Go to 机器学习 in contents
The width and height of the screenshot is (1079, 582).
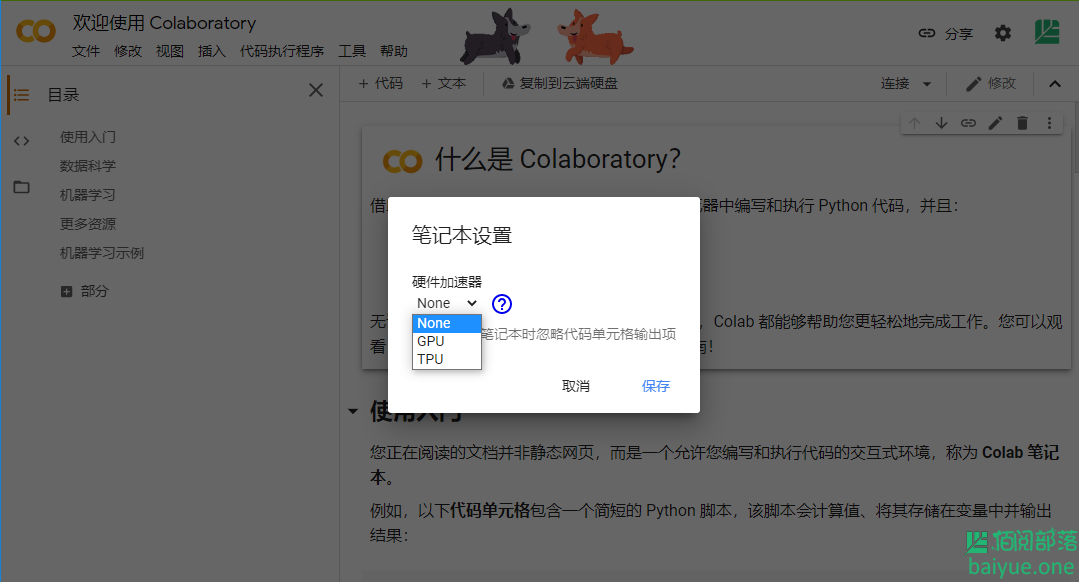[88, 195]
